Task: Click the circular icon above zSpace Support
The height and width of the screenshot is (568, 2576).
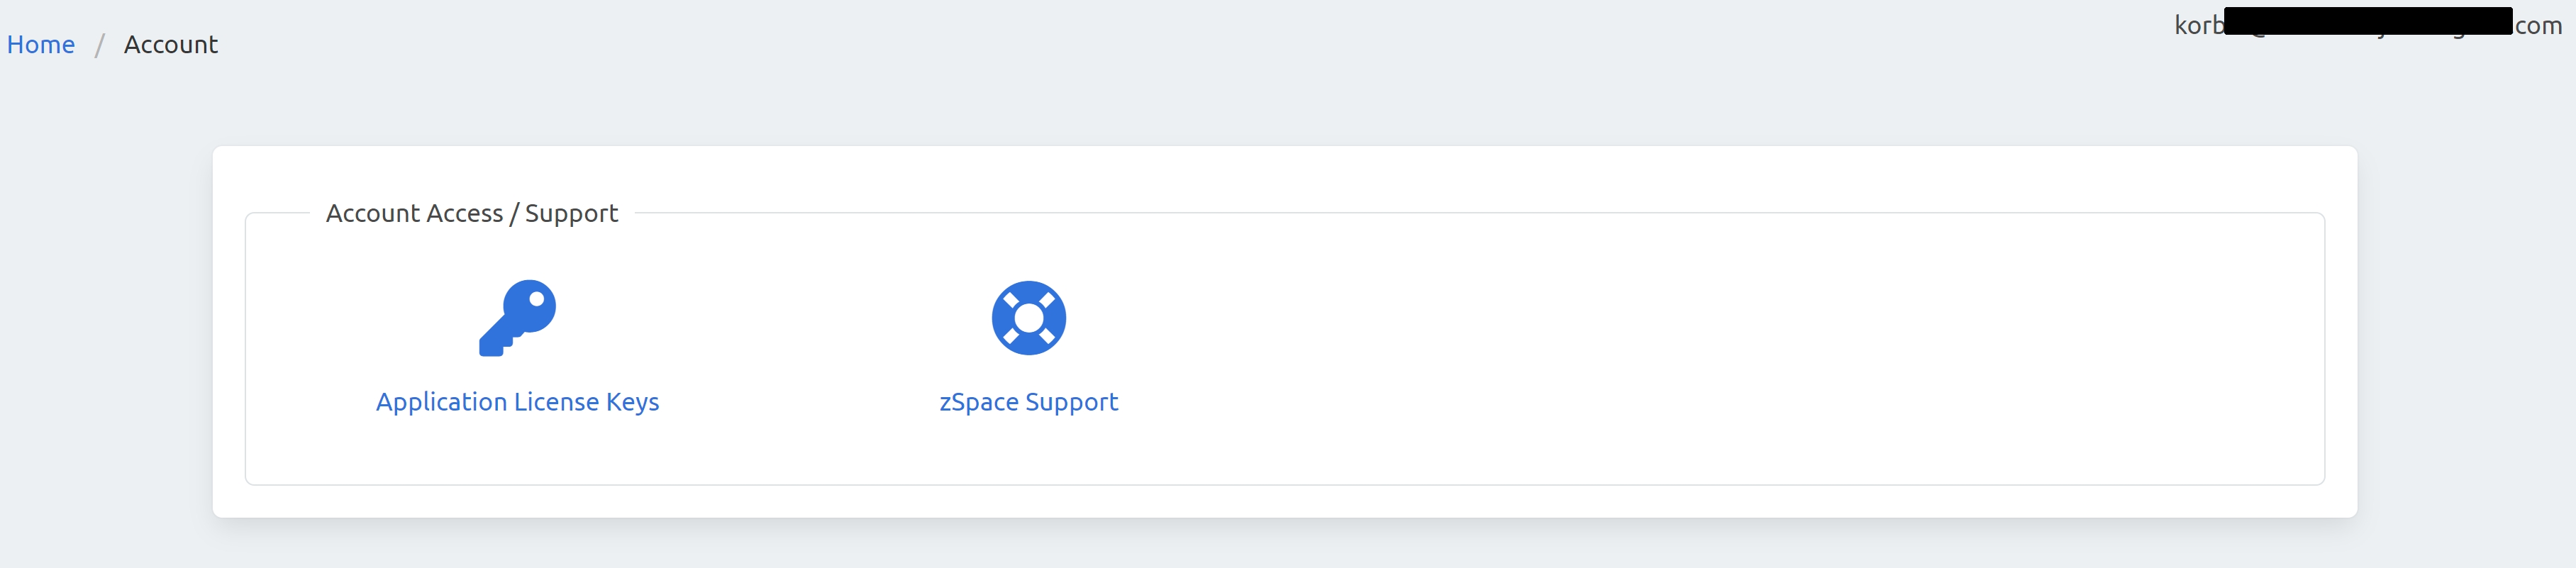Action: pos(1029,316)
